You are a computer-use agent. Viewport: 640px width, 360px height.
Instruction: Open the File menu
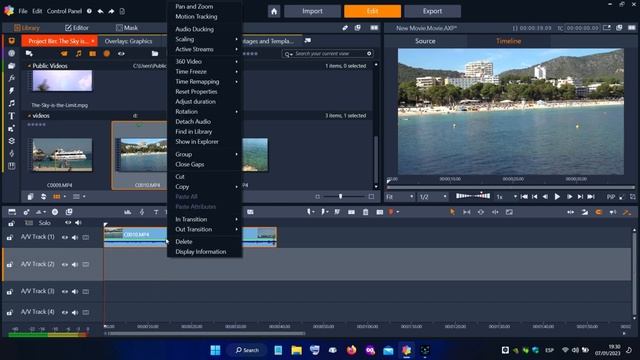click(x=23, y=11)
